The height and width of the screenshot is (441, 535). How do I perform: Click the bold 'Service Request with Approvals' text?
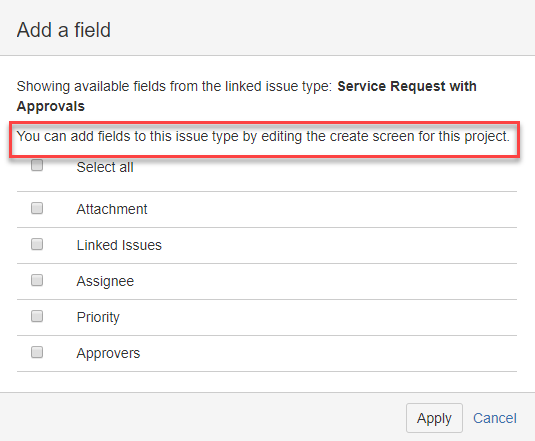246,96
